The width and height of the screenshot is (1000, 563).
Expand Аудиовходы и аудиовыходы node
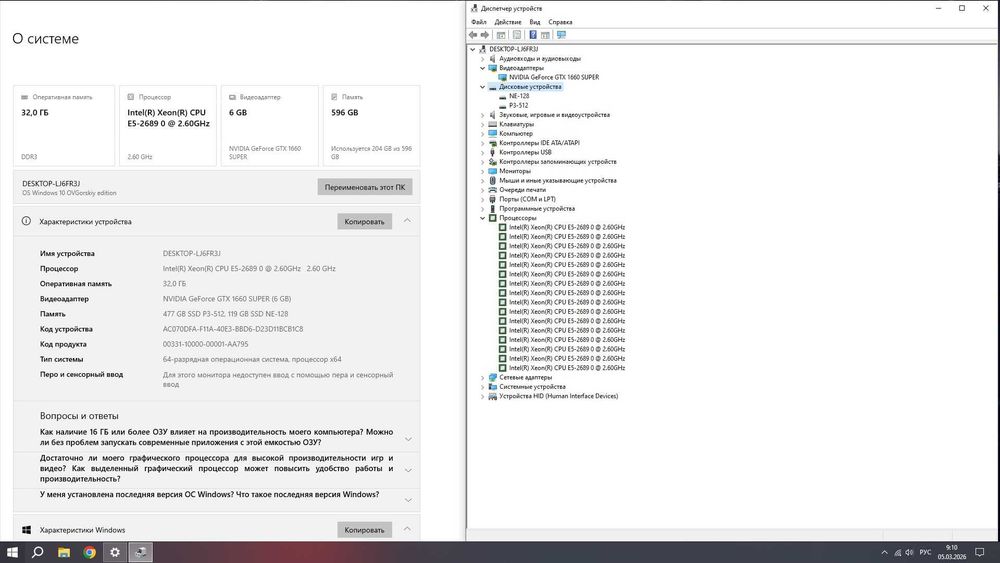tap(482, 59)
